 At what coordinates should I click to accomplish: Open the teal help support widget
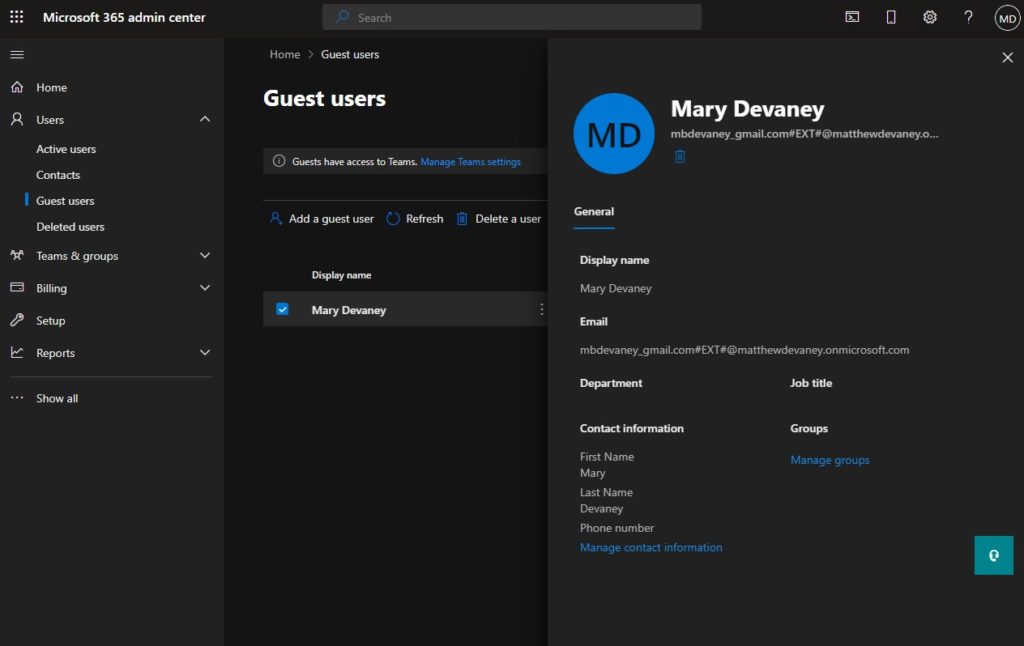point(993,555)
